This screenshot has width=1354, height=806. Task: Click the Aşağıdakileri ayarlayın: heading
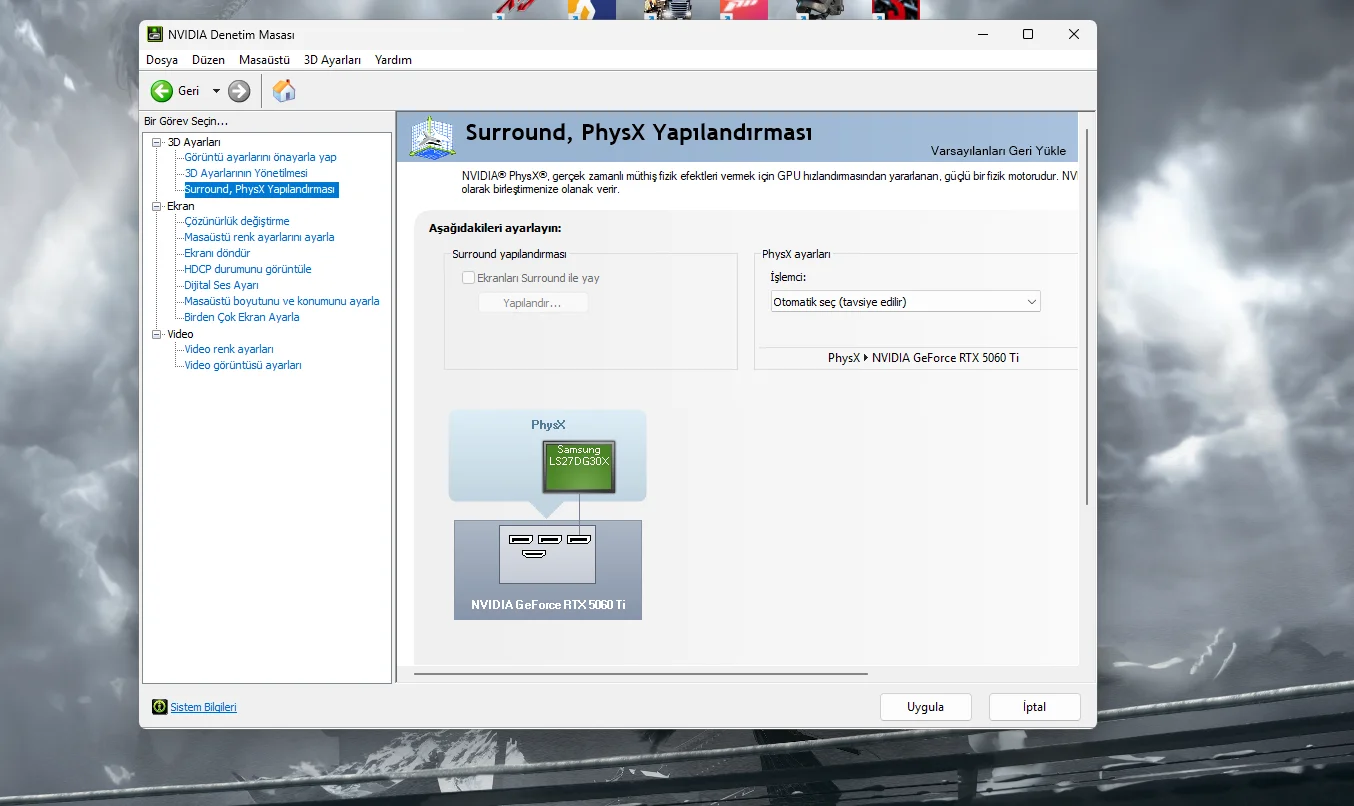[495, 228]
